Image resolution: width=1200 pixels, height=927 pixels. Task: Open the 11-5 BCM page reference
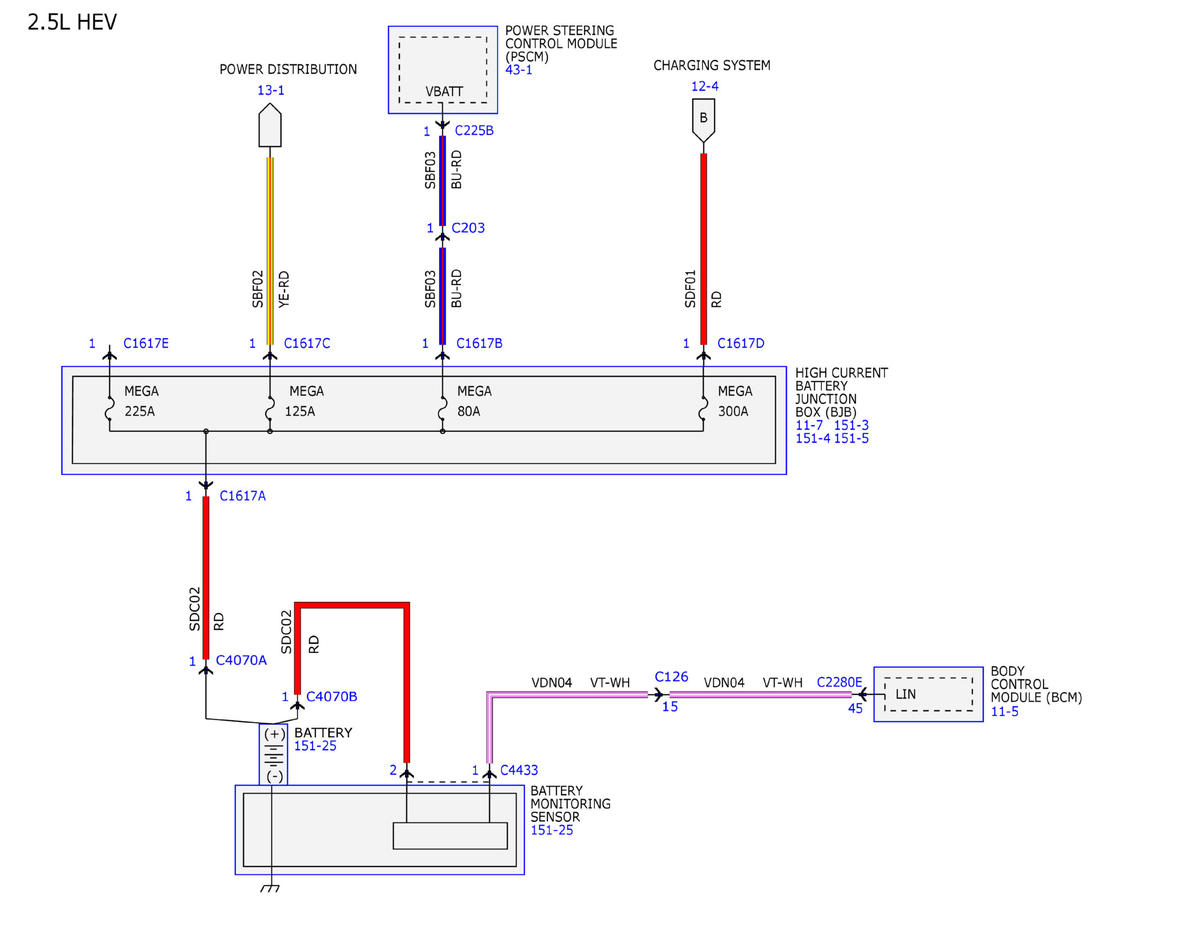point(1003,711)
